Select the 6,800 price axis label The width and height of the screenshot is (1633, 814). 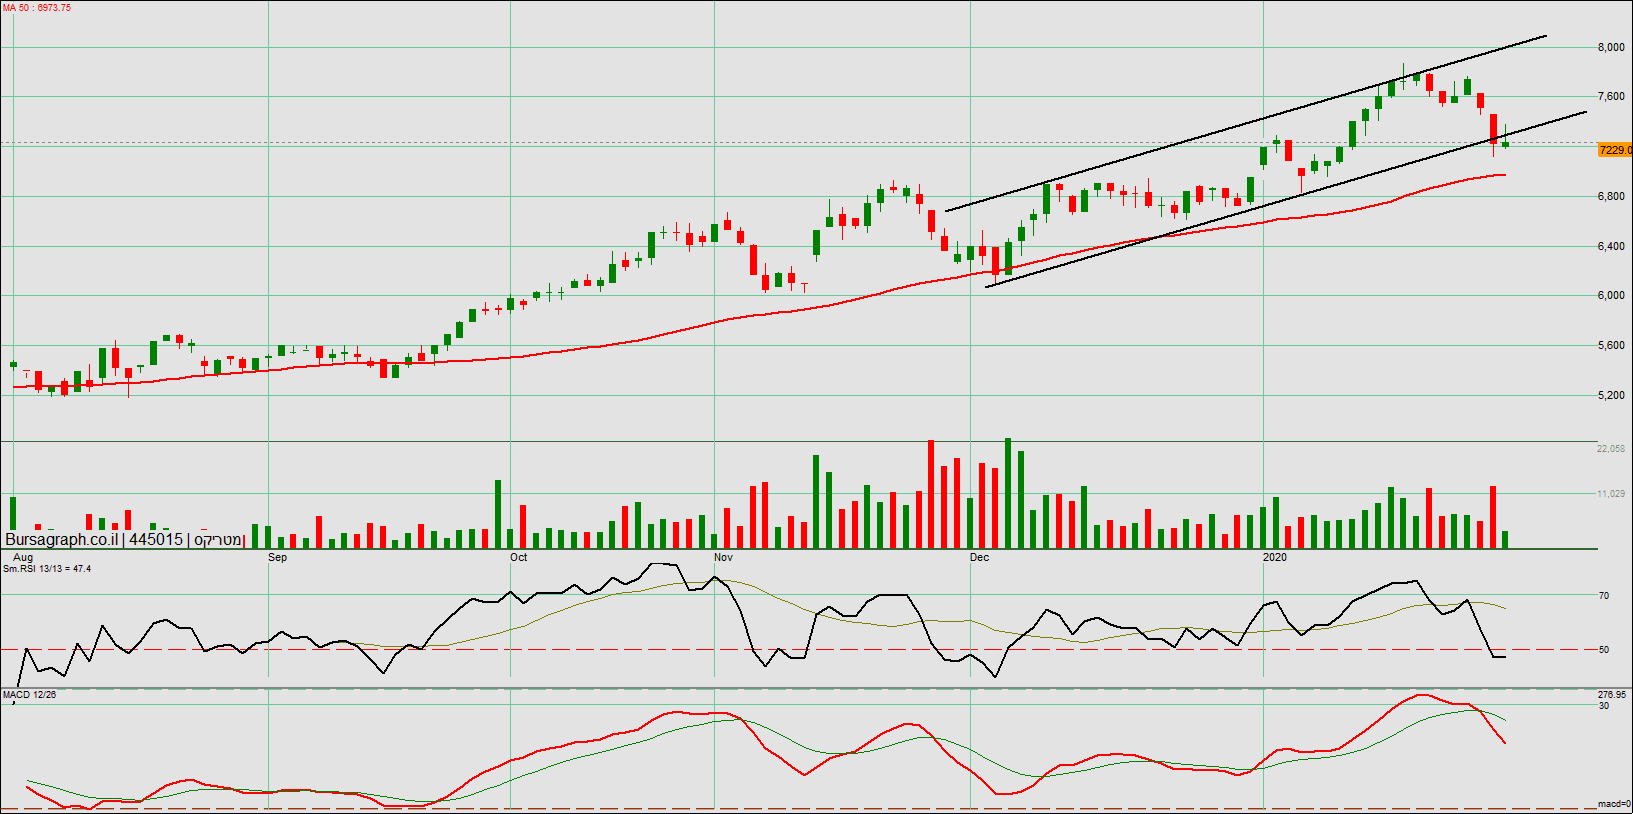pyautogui.click(x=1611, y=197)
